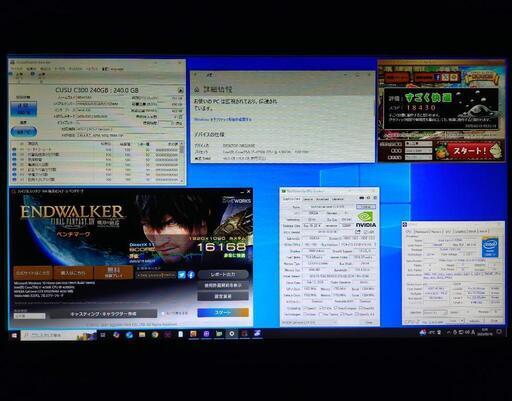
Task: Click the blue health status button in CrystalDiskInfo
Action: click(24, 109)
